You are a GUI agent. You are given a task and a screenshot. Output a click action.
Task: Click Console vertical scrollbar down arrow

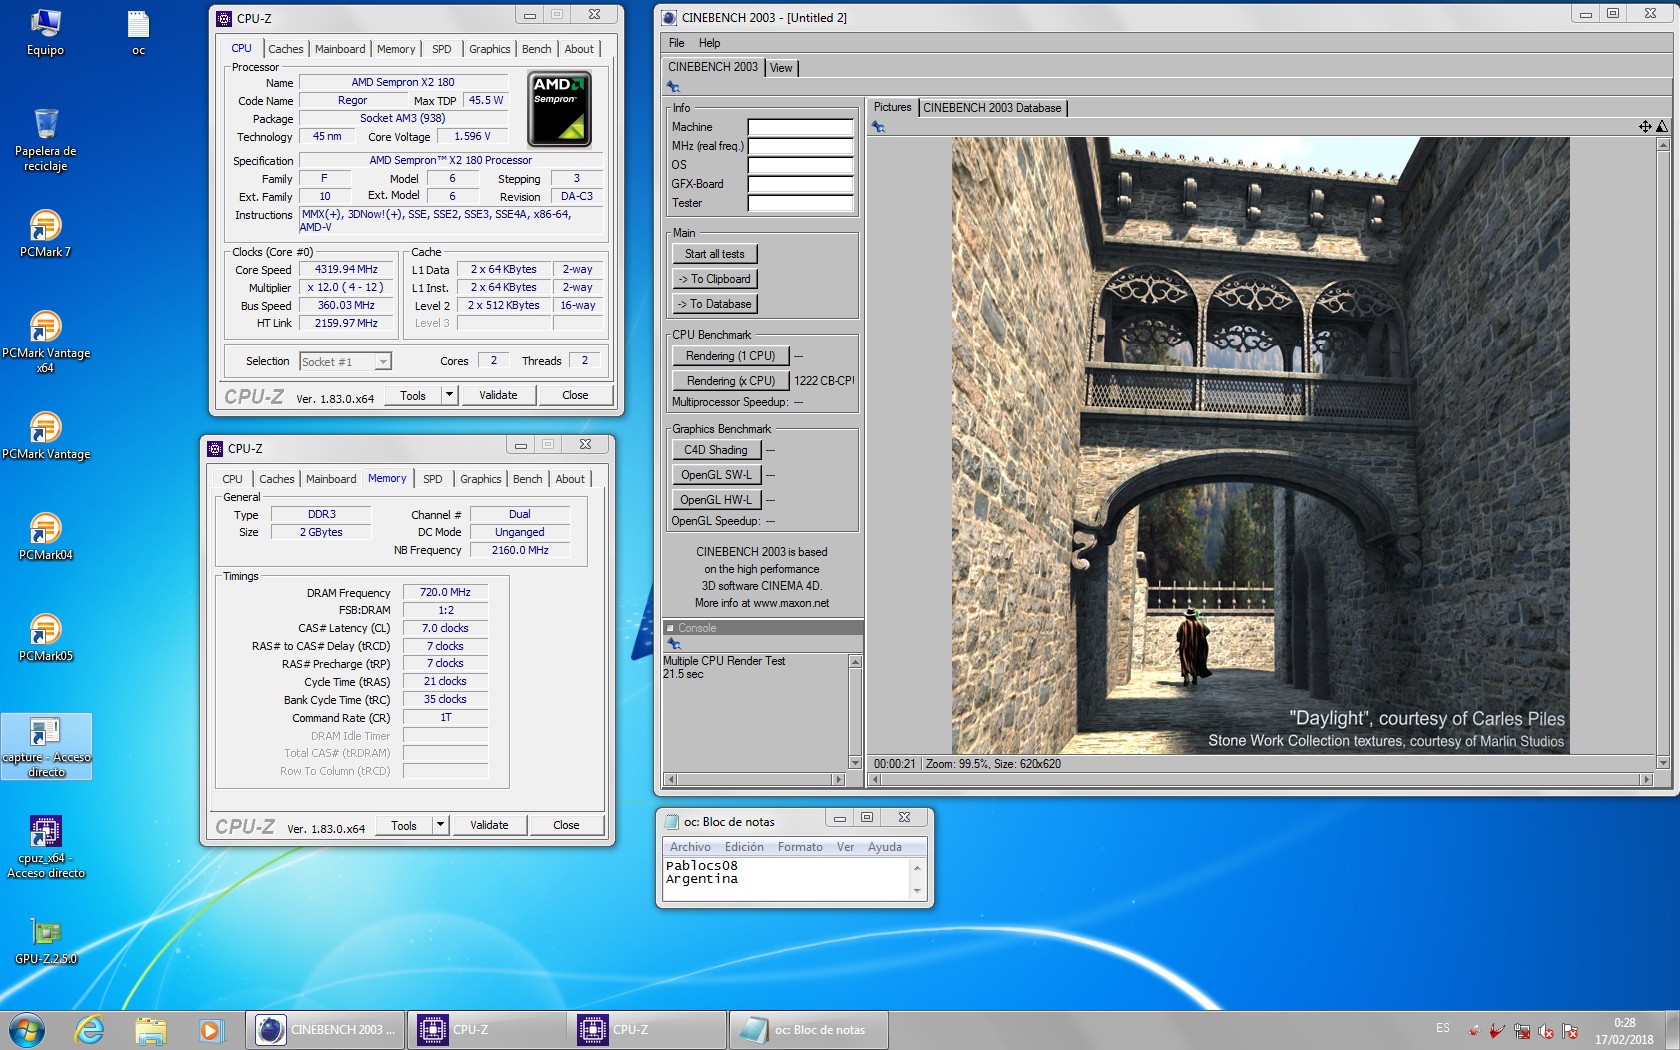(855, 763)
